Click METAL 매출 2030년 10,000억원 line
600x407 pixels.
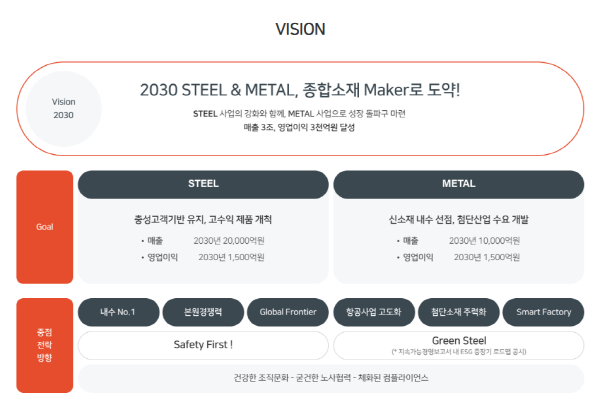pyautogui.click(x=458, y=241)
